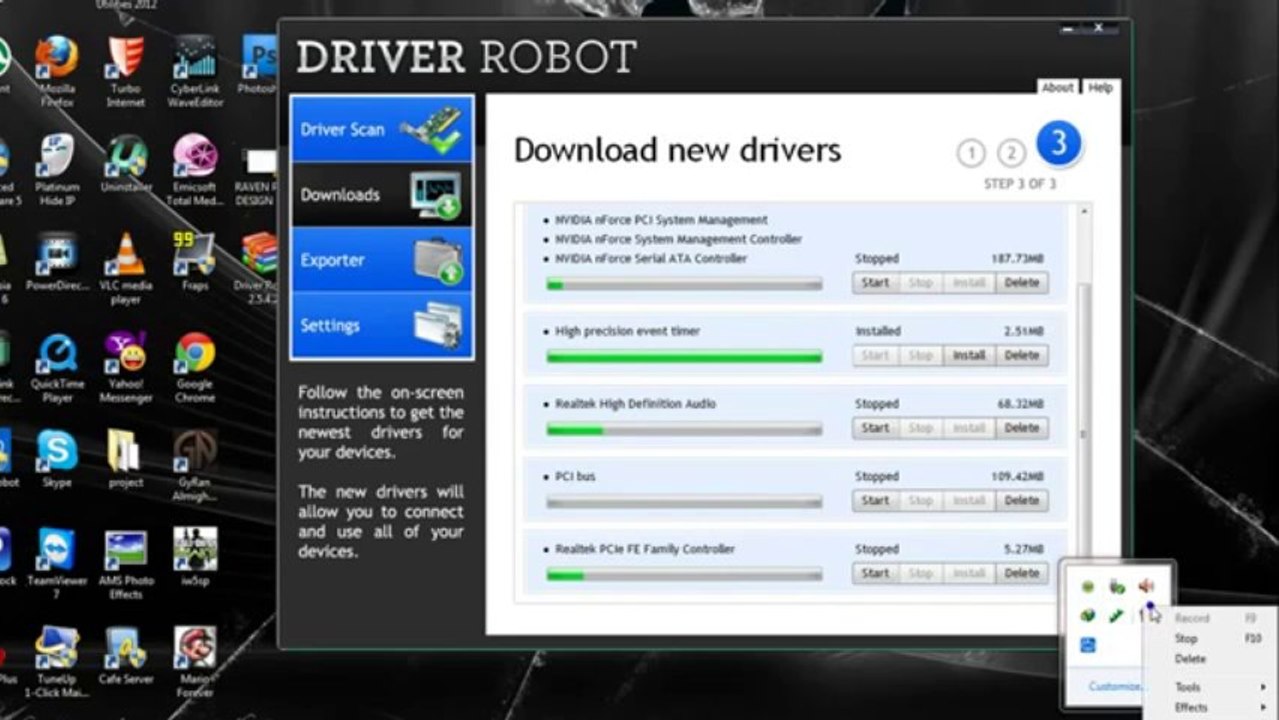Click the green round tray icon in top row
Image resolution: width=1279 pixels, height=720 pixels.
point(1088,586)
